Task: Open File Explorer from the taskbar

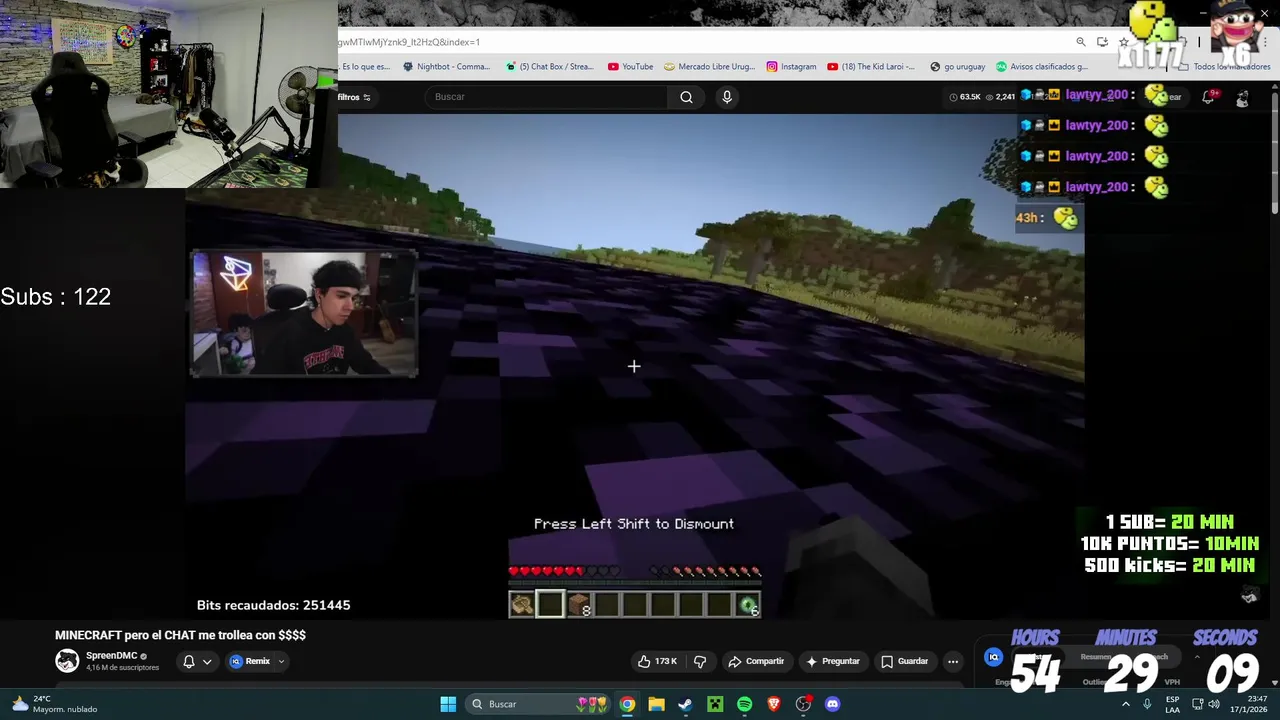Action: point(656,704)
